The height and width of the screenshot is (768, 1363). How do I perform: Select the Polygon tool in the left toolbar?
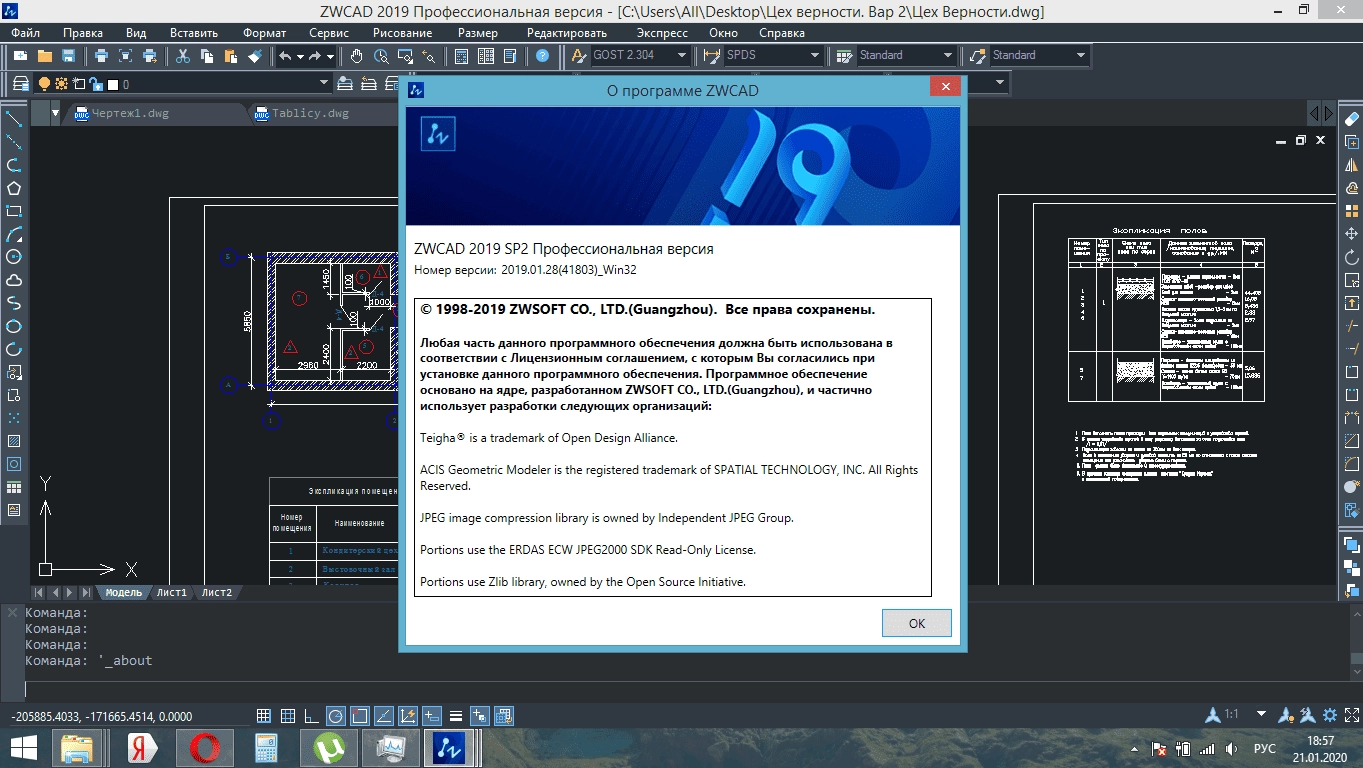coord(14,188)
